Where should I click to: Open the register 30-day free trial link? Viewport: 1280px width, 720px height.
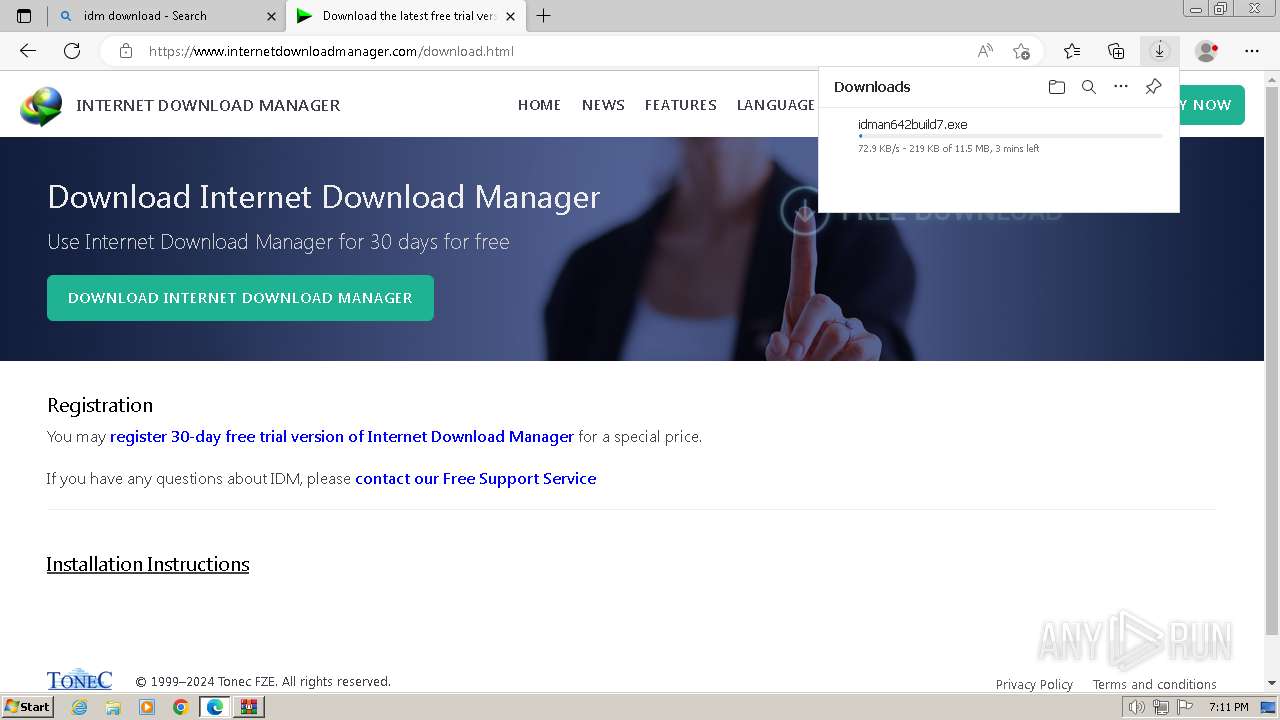click(342, 437)
